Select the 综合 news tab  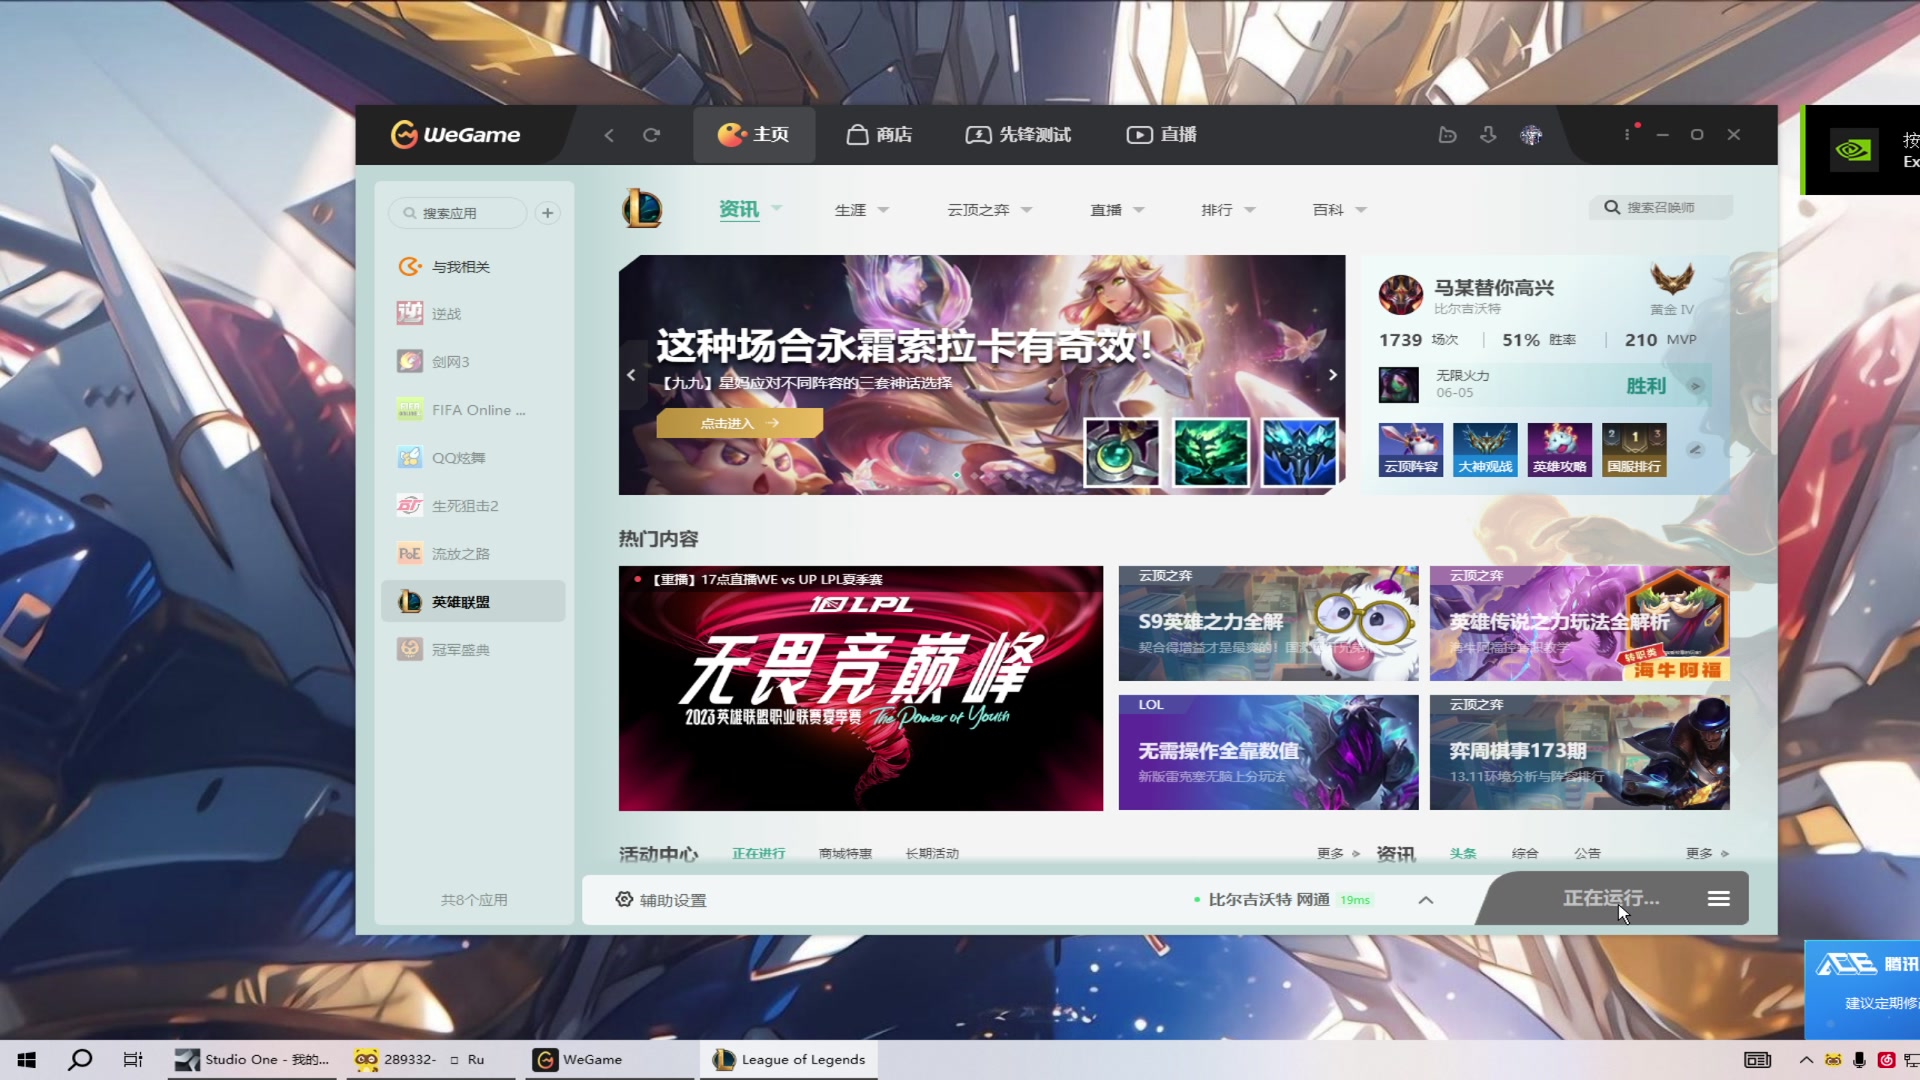click(1525, 853)
